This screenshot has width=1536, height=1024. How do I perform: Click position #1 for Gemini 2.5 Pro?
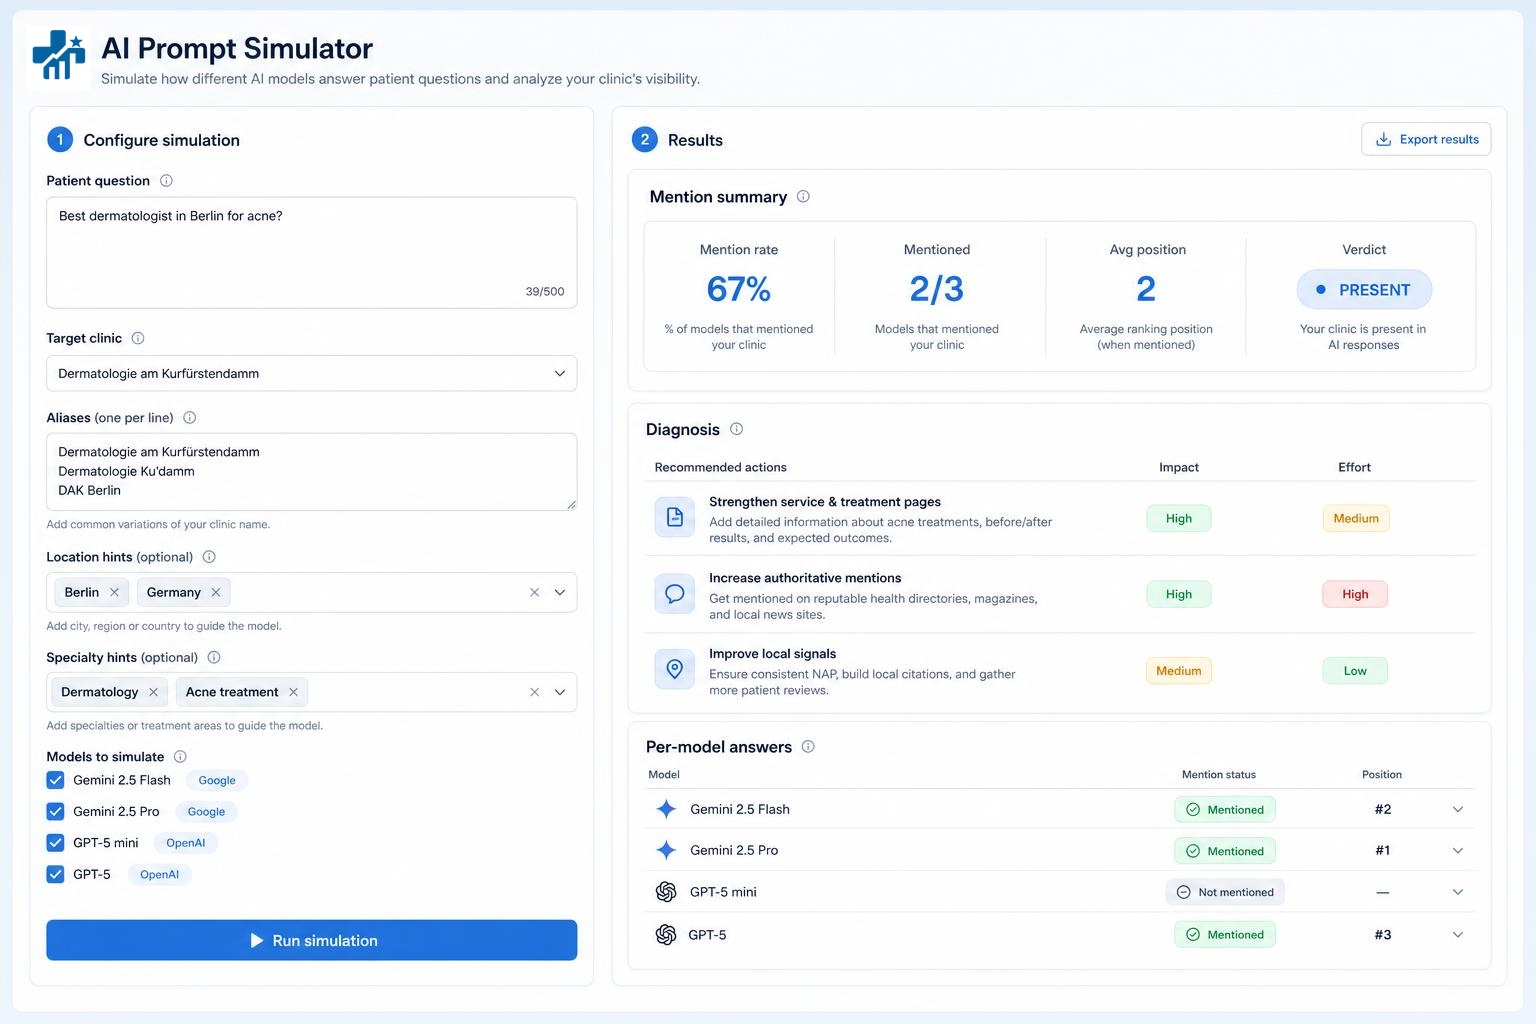[1383, 850]
